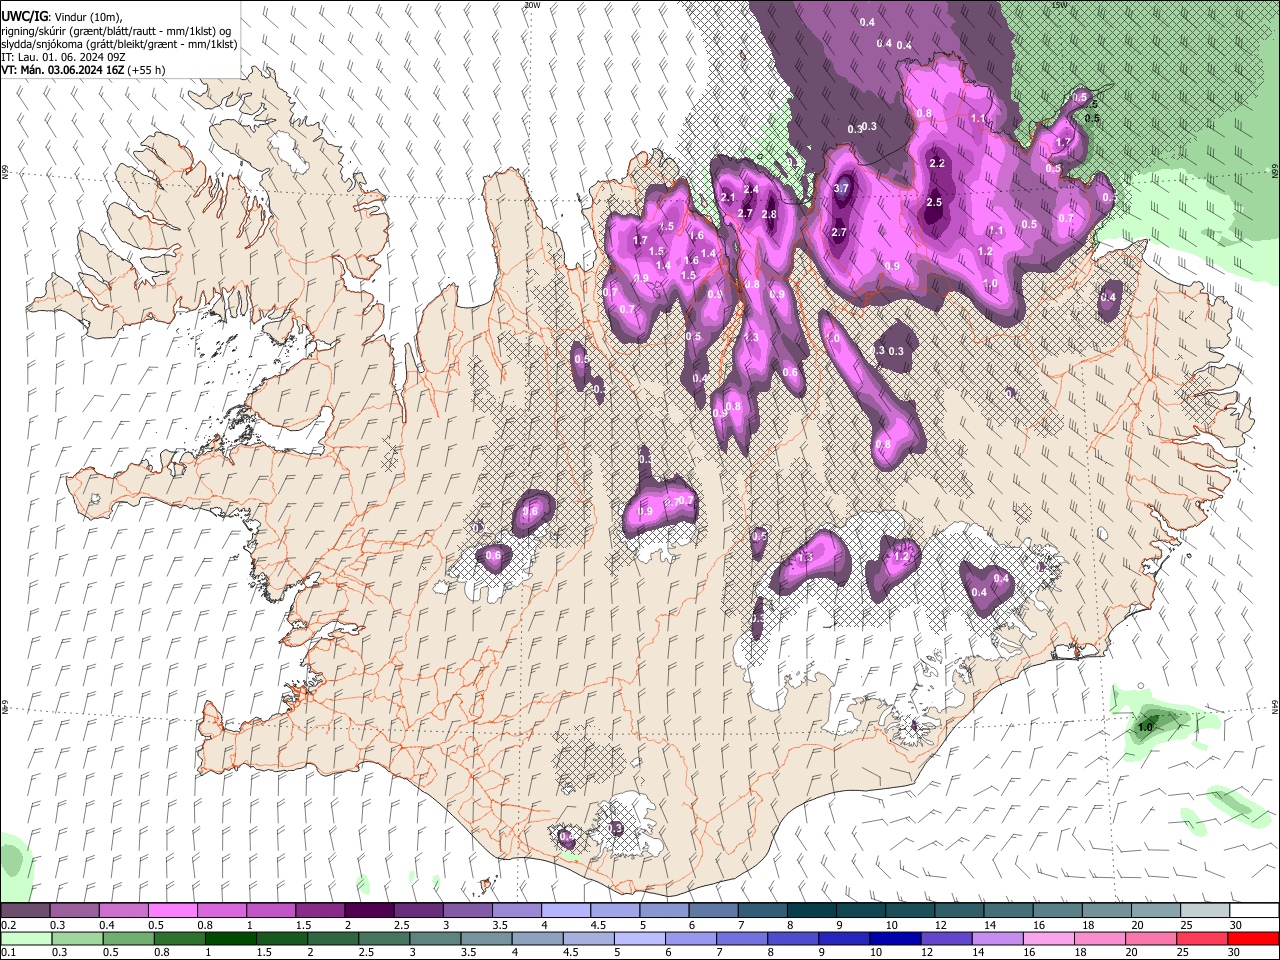
Task: Click the 2.1 snowfall value on the map
Action: [x=728, y=198]
